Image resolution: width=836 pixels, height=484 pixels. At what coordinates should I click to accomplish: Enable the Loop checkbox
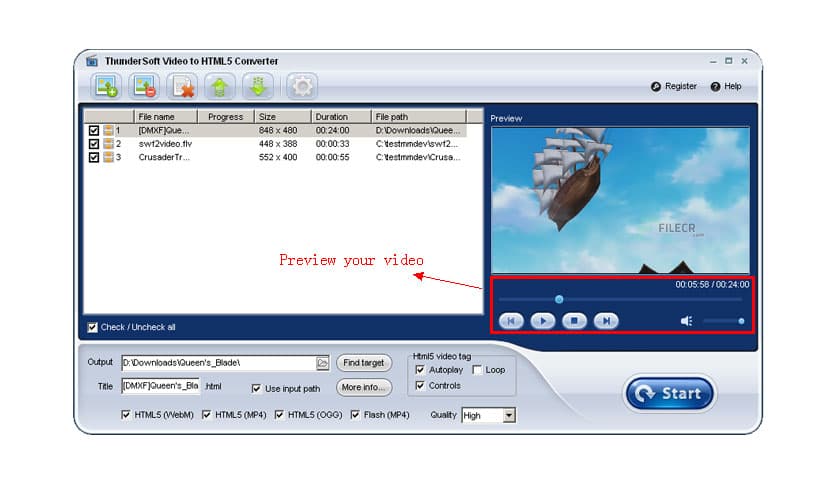(x=477, y=369)
